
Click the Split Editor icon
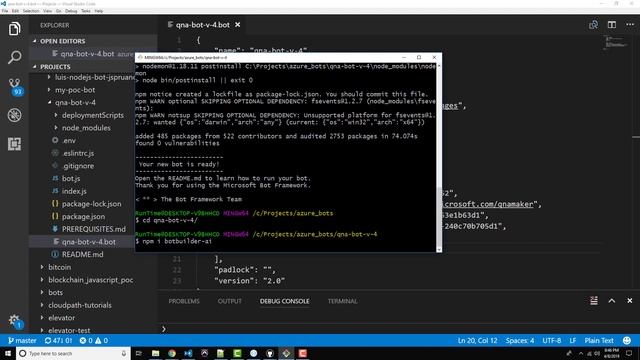(611, 25)
